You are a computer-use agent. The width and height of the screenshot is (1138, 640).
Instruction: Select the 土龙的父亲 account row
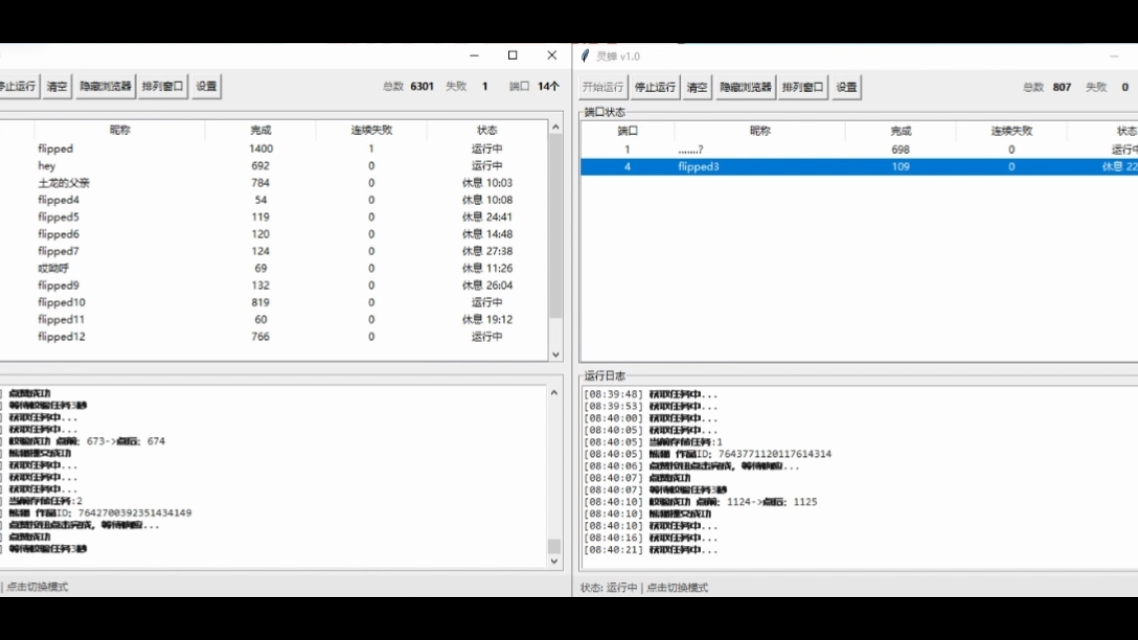point(274,183)
